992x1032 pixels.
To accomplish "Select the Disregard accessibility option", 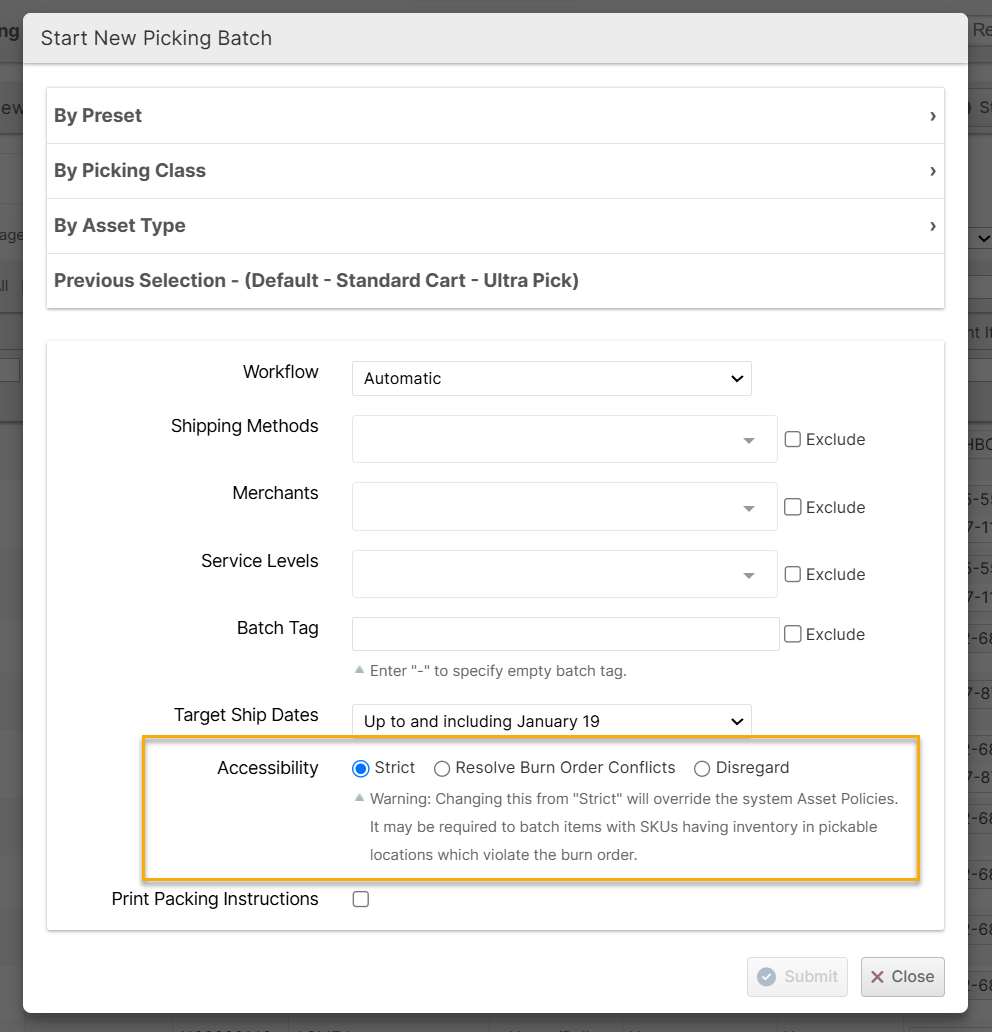I will pyautogui.click(x=702, y=768).
